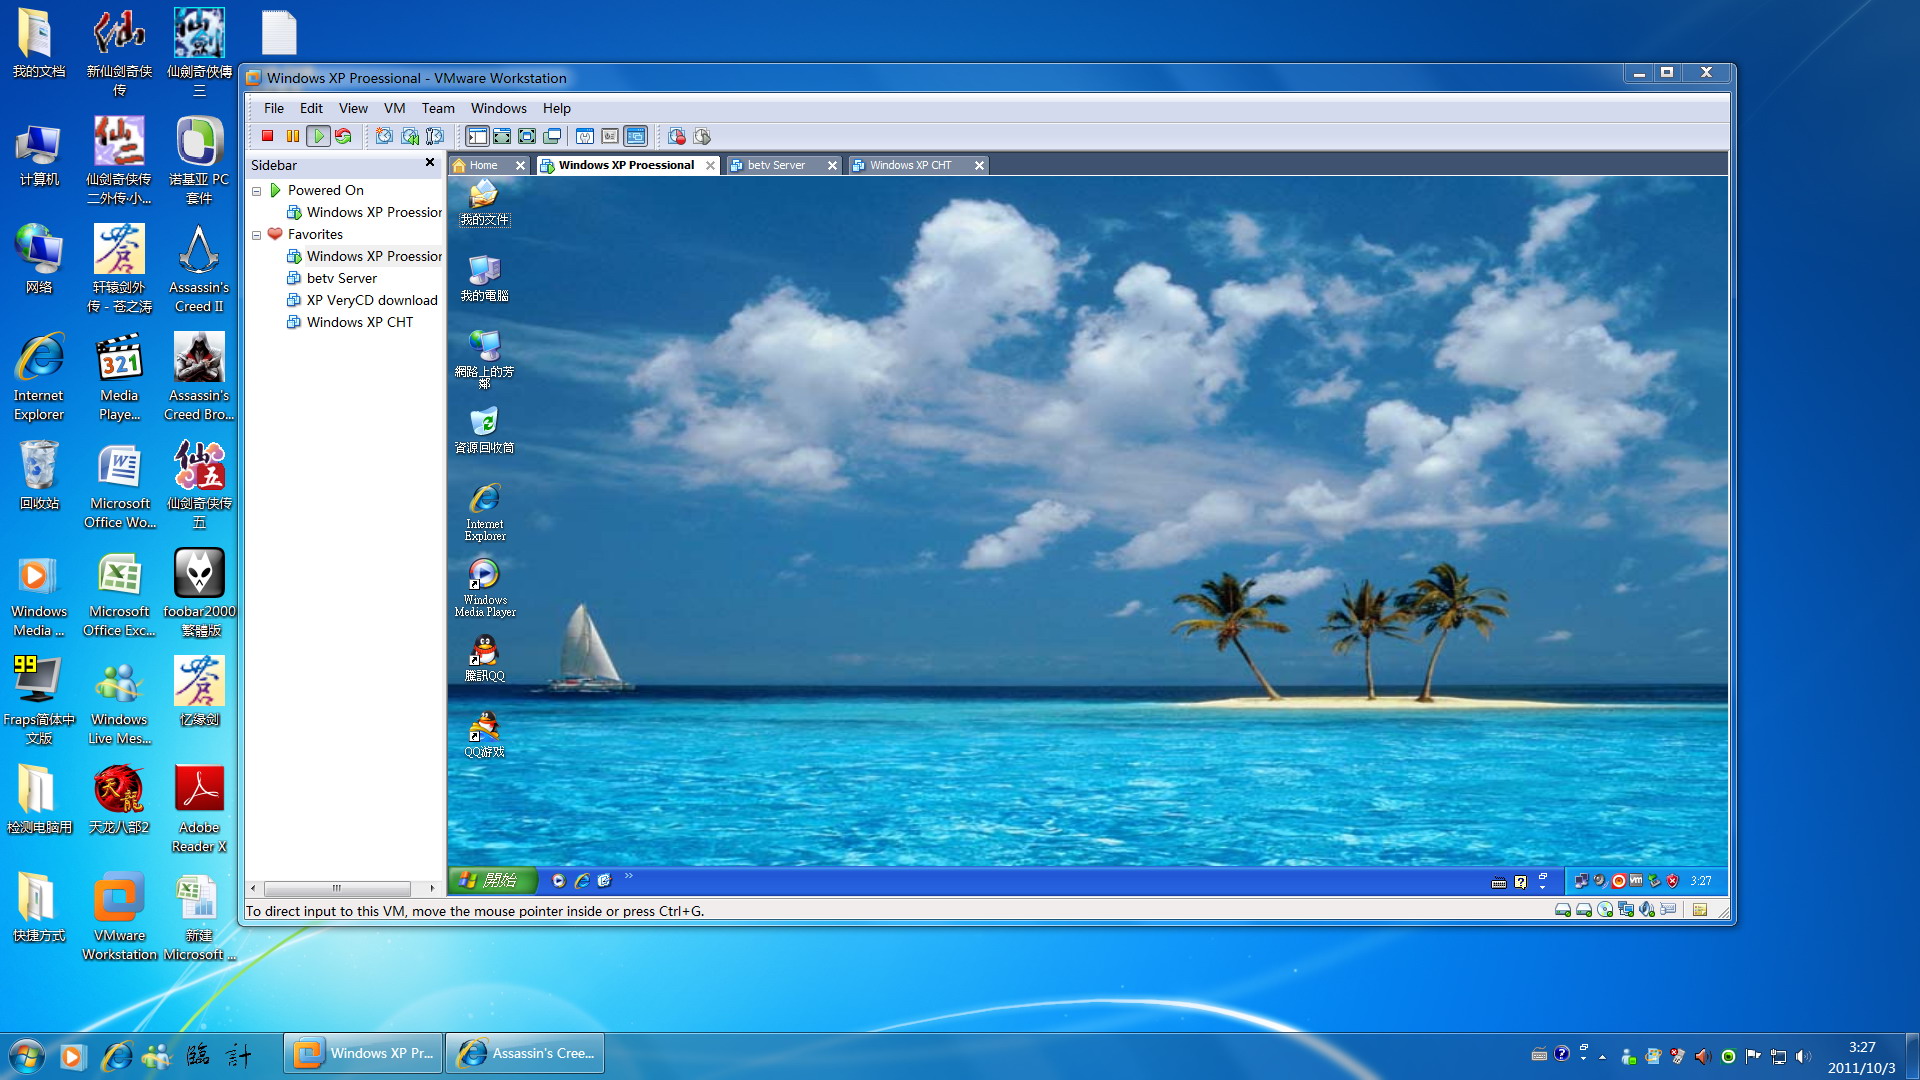1920x1080 pixels.
Task: Open QQ游戏 icon on guest desktop
Action: pyautogui.click(x=485, y=734)
